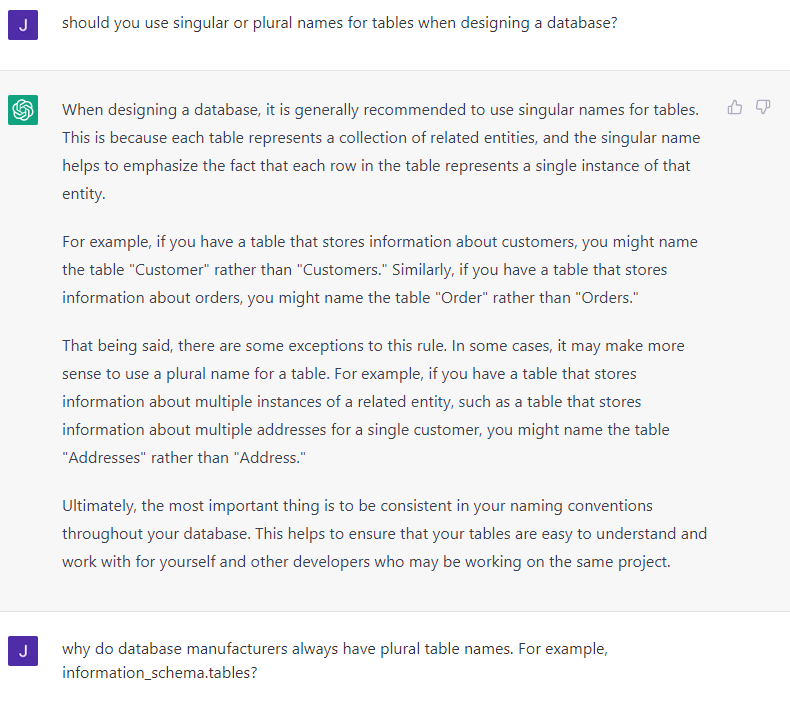Click the green ChatGPT logo avatar
Screen dimensions: 790x717
23,110
